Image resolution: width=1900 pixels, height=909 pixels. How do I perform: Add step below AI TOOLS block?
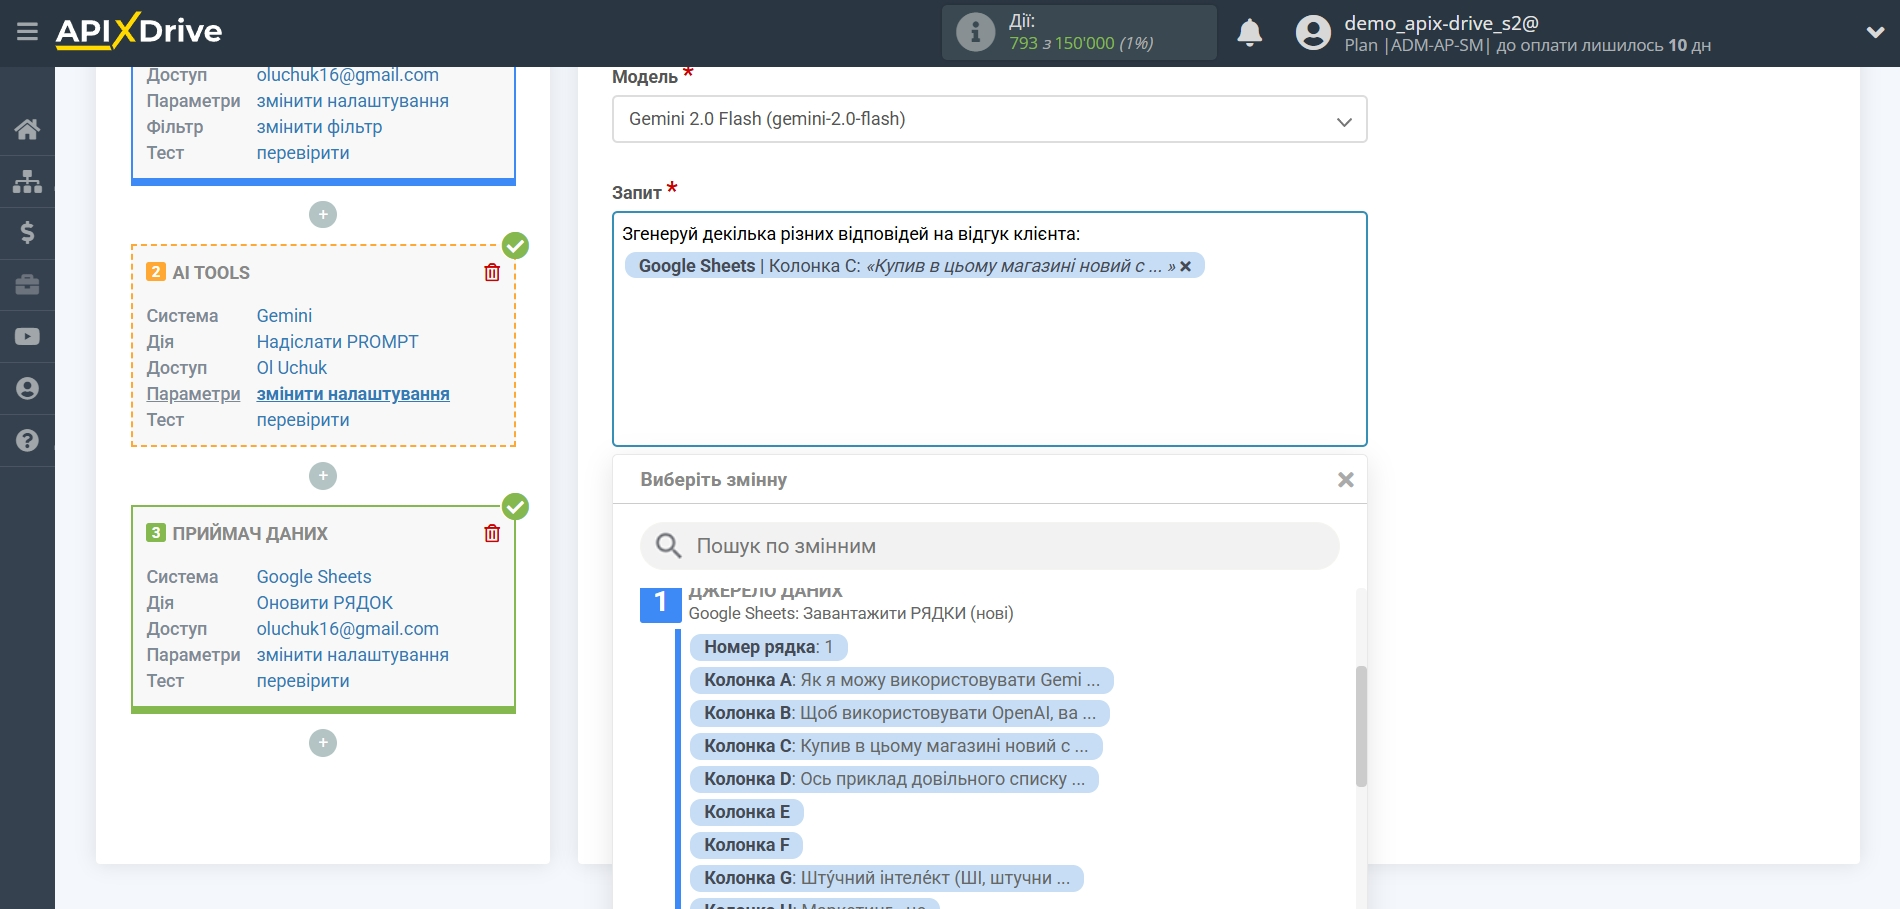tap(323, 476)
